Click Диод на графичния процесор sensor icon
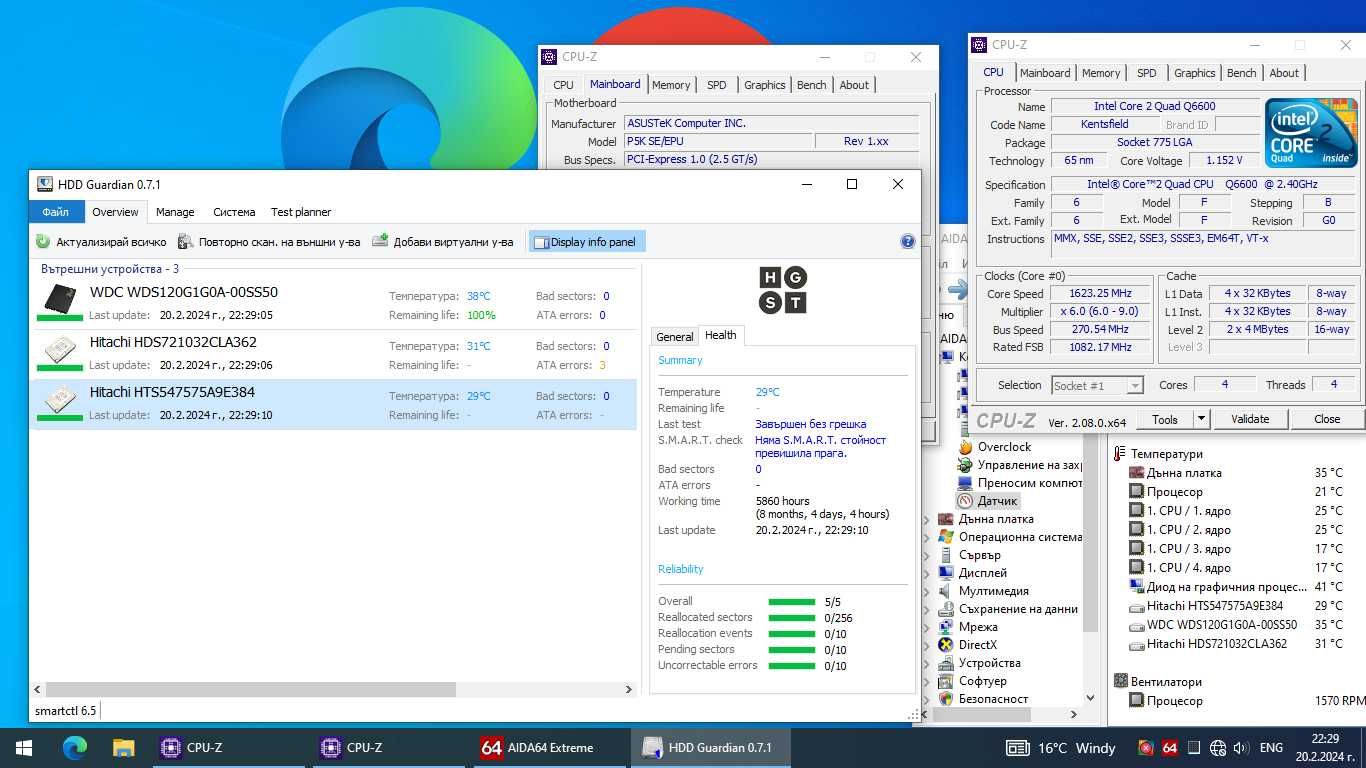The height and width of the screenshot is (768, 1366). coord(1136,587)
